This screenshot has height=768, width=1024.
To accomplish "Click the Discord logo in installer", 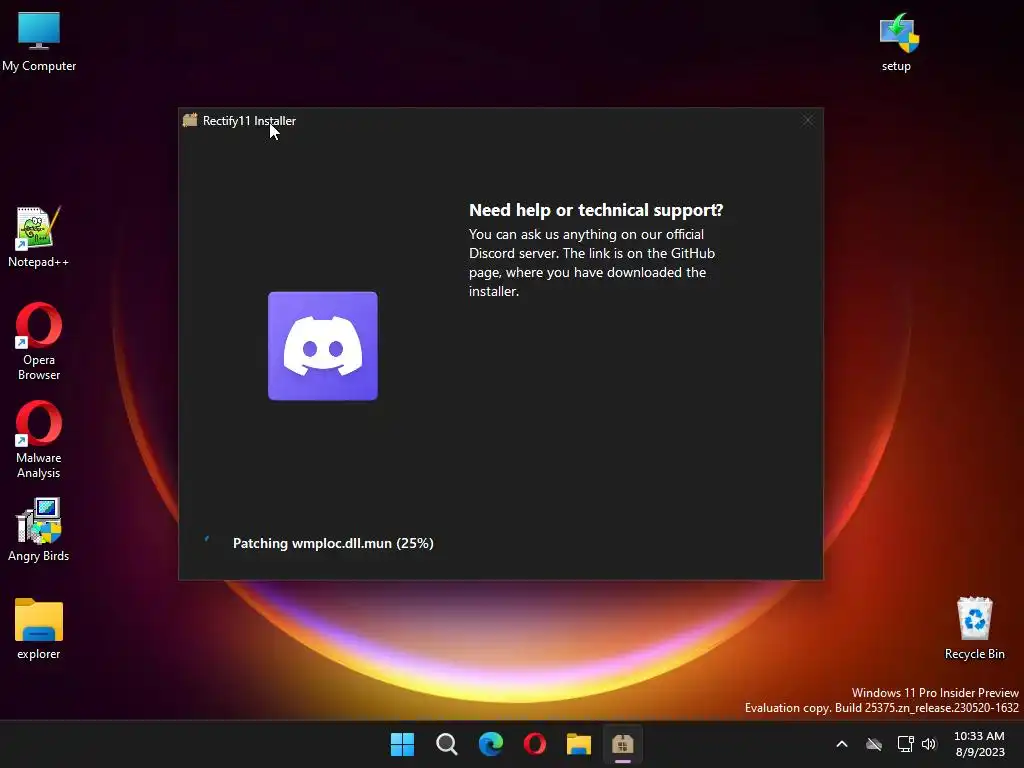I will point(323,346).
